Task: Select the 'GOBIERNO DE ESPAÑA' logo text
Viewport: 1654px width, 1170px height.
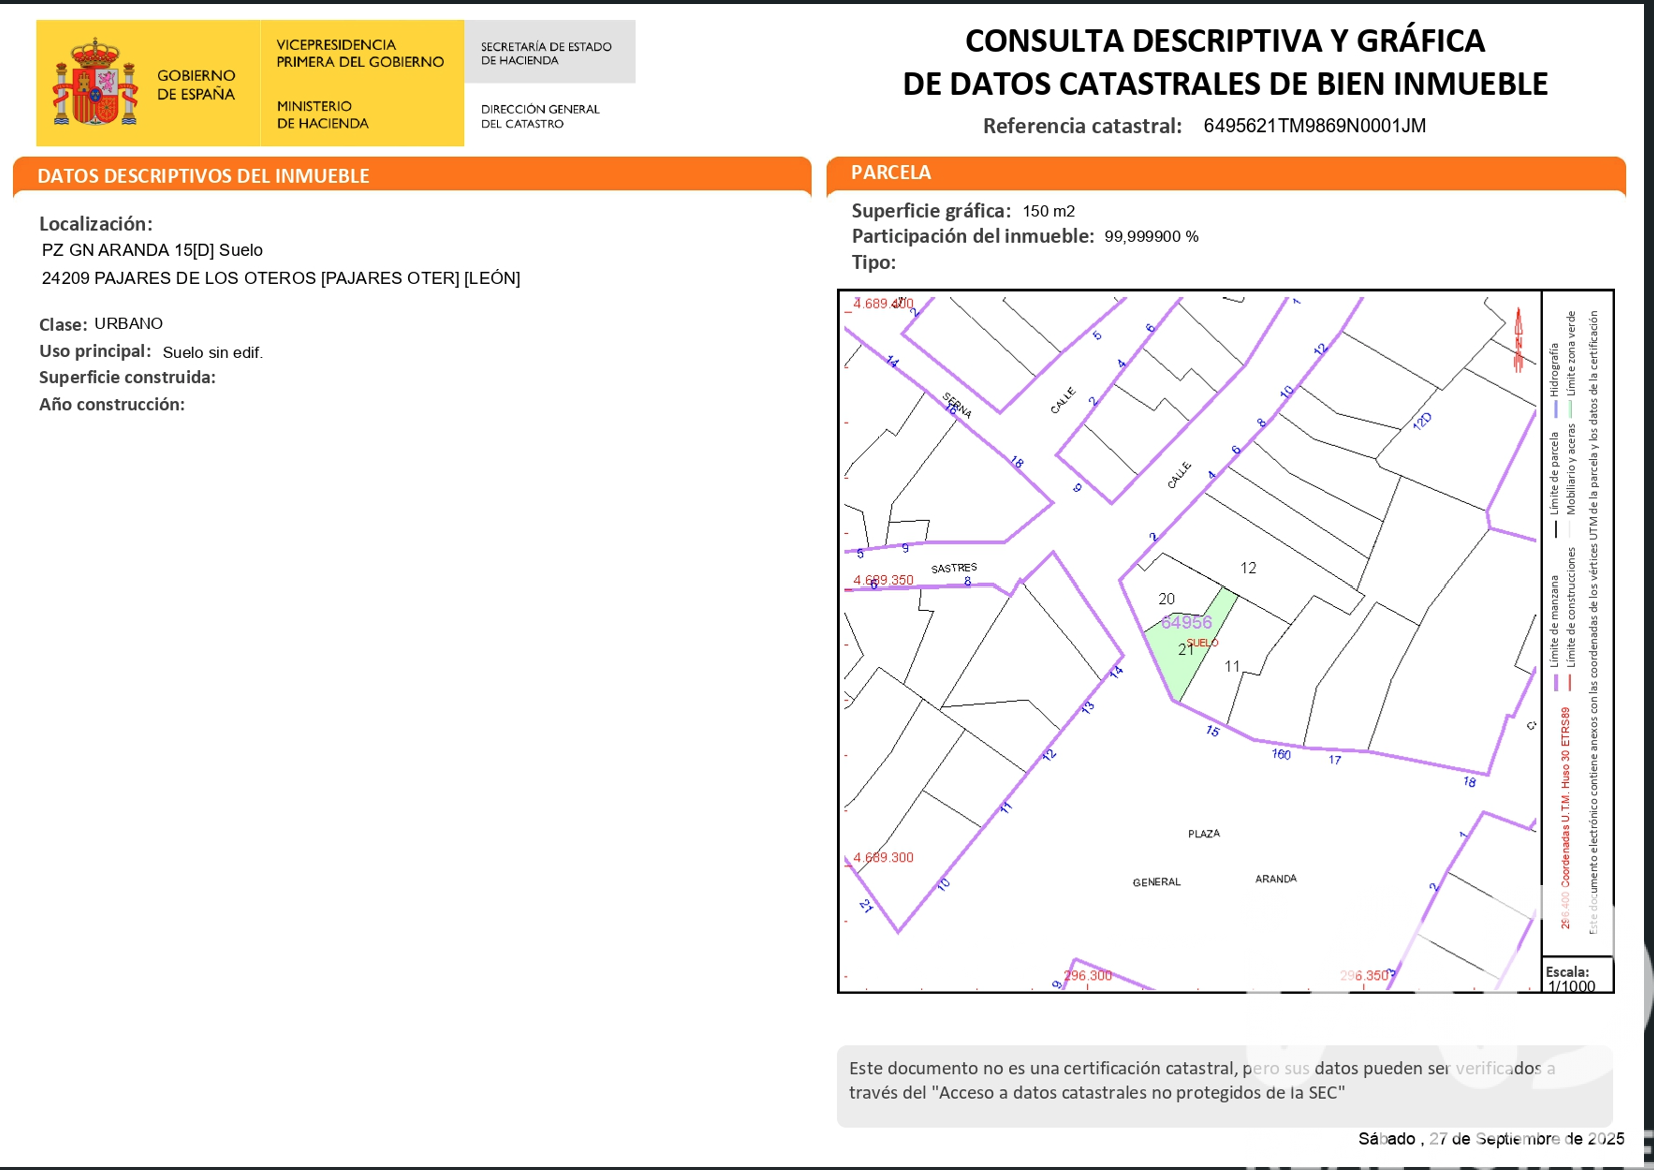Action: tap(196, 85)
